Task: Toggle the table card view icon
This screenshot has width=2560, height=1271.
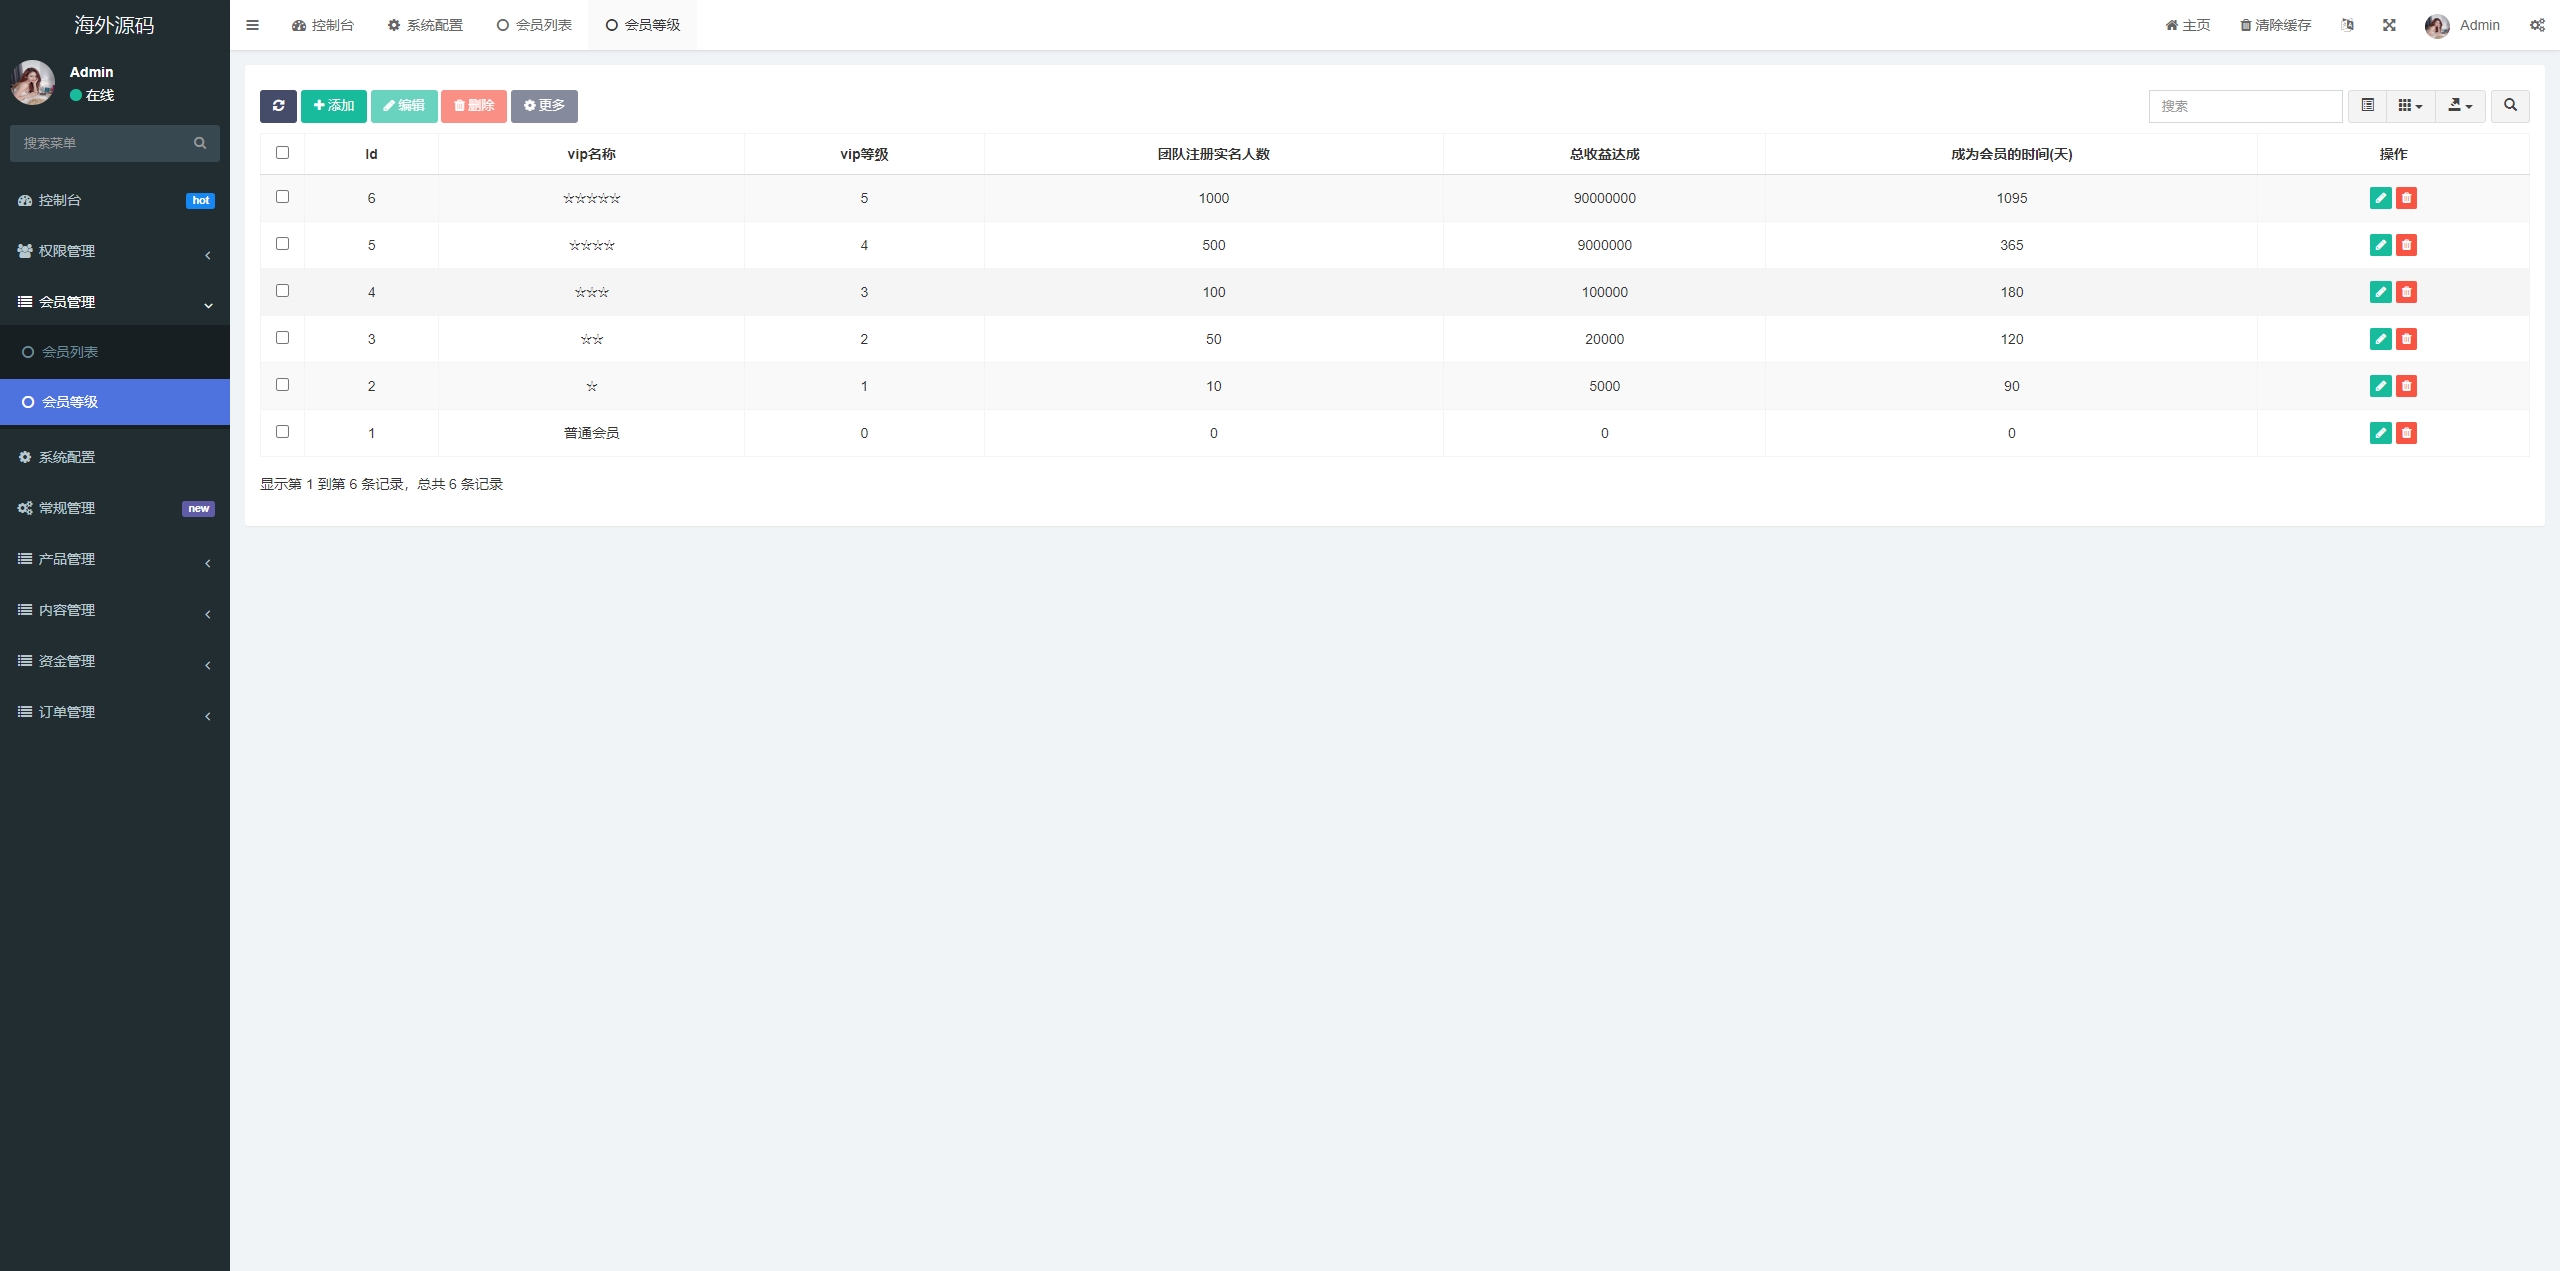Action: [x=2367, y=106]
